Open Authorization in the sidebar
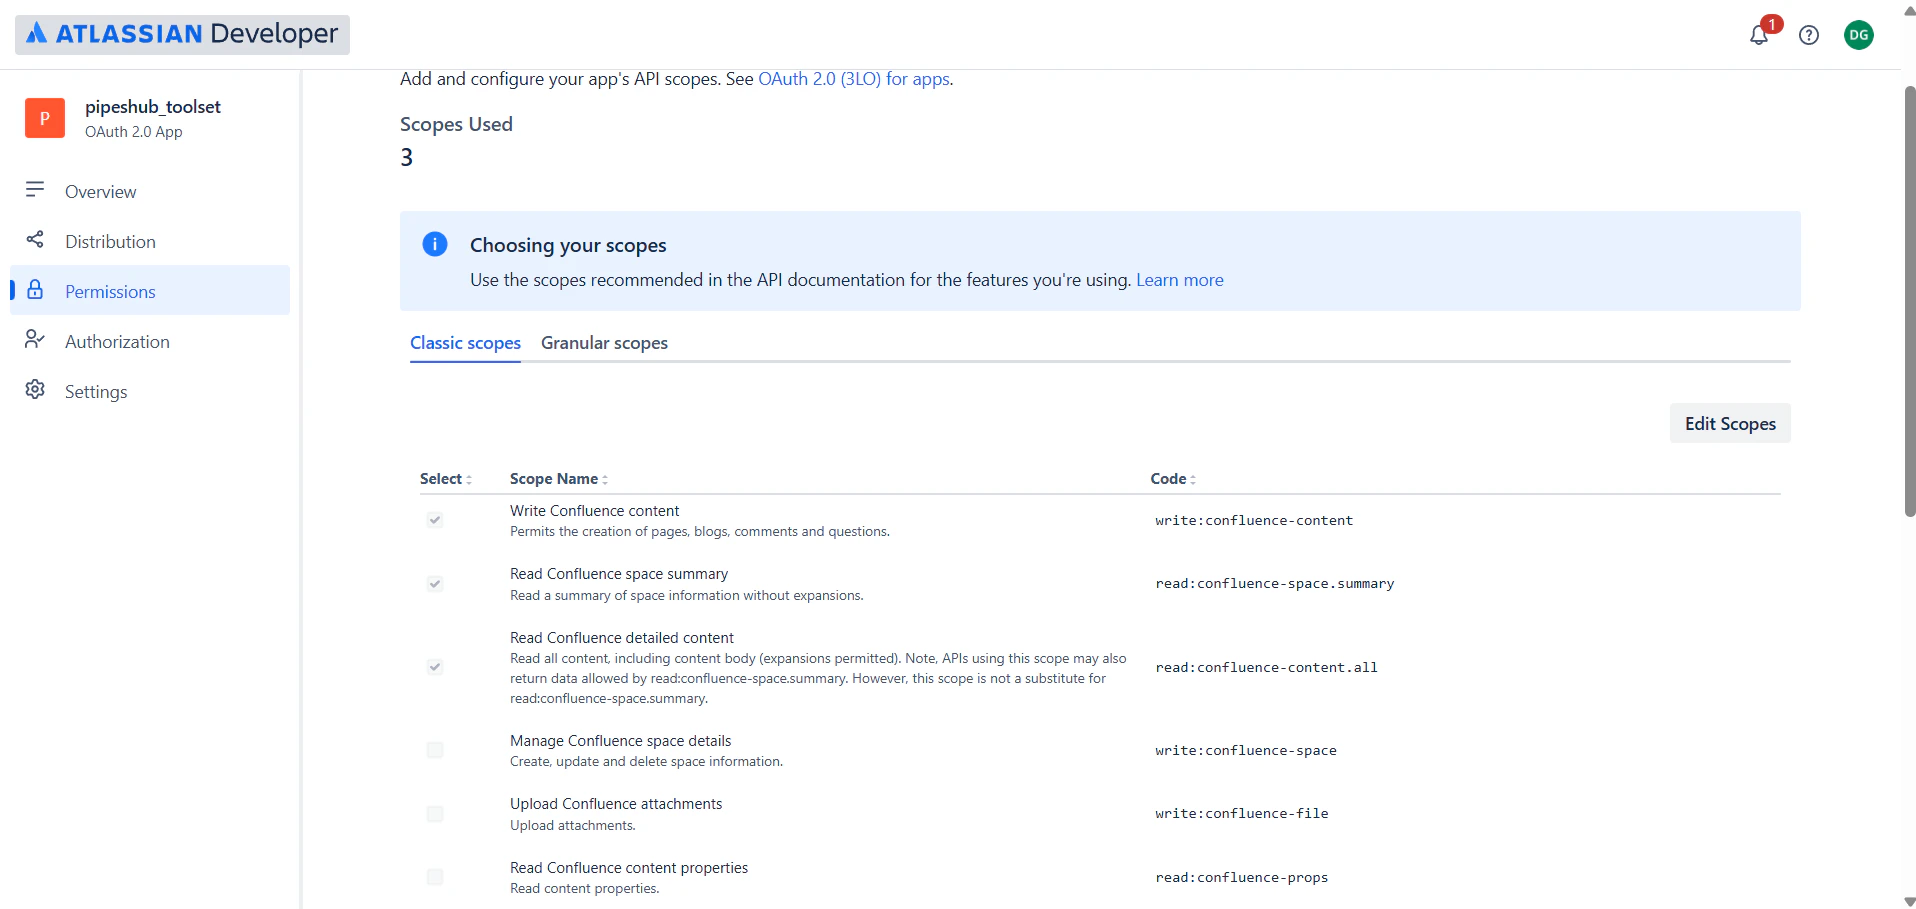 coord(150,341)
